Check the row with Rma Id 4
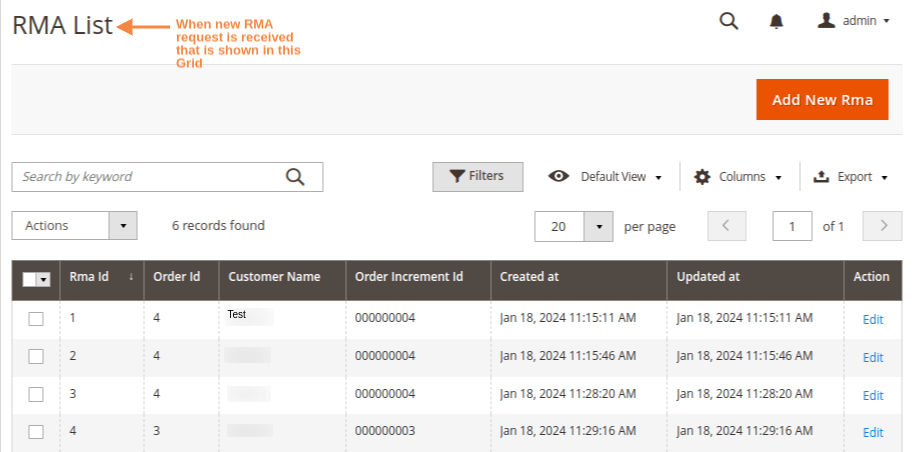This screenshot has width=917, height=452. point(36,432)
